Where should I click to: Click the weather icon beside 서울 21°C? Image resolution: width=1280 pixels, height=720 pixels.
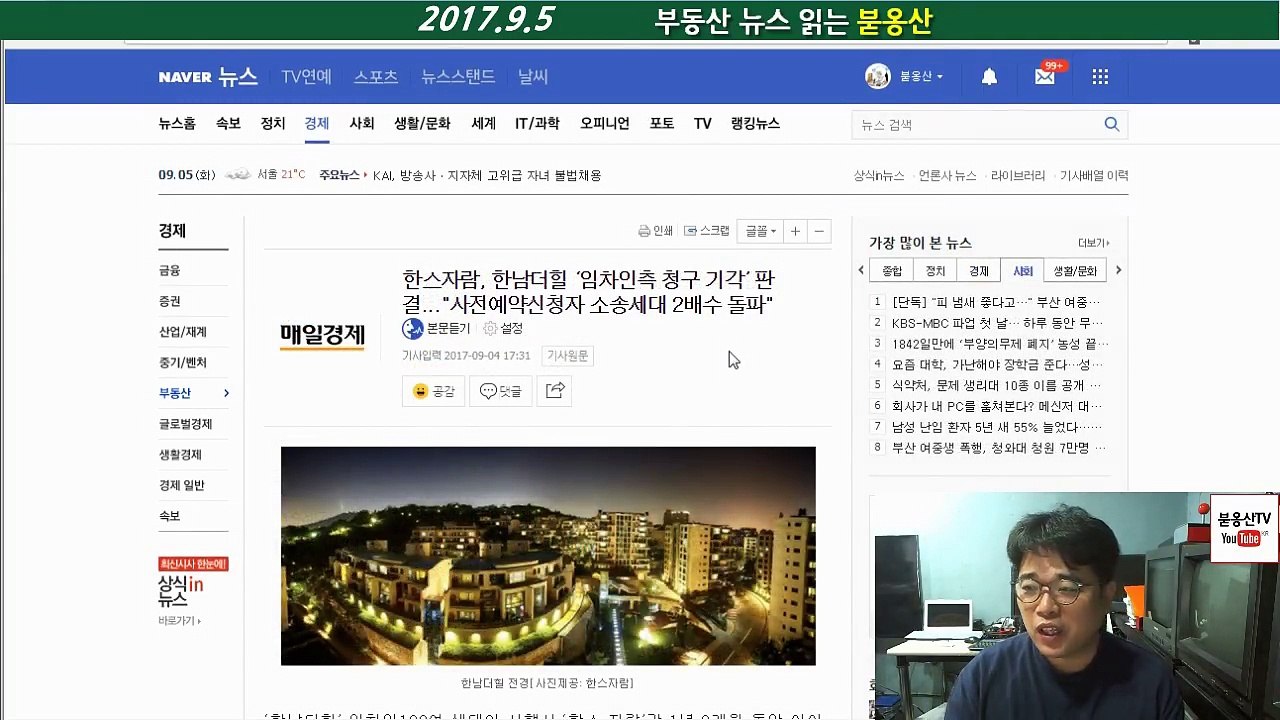(237, 175)
